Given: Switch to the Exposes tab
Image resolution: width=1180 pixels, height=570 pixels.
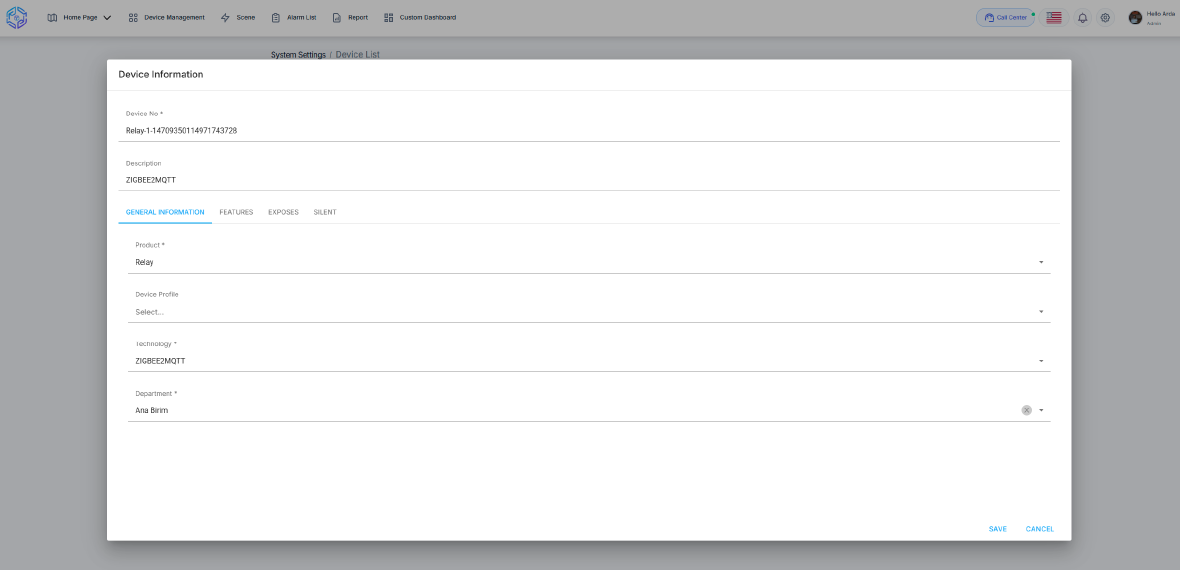Looking at the screenshot, I should (283, 212).
